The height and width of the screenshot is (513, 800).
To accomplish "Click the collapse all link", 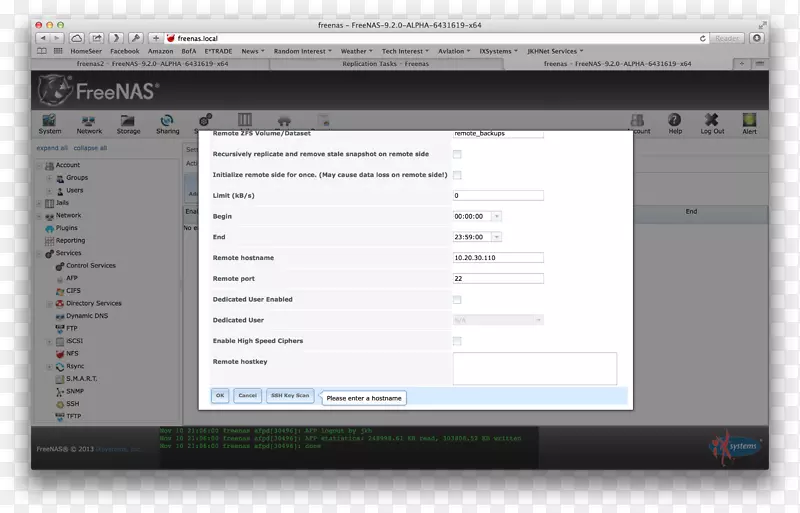I will click(90, 148).
